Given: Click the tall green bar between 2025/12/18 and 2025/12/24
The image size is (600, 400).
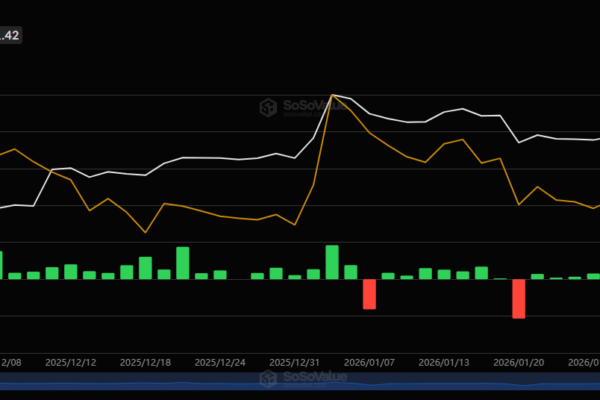Looking at the screenshot, I should (x=183, y=263).
